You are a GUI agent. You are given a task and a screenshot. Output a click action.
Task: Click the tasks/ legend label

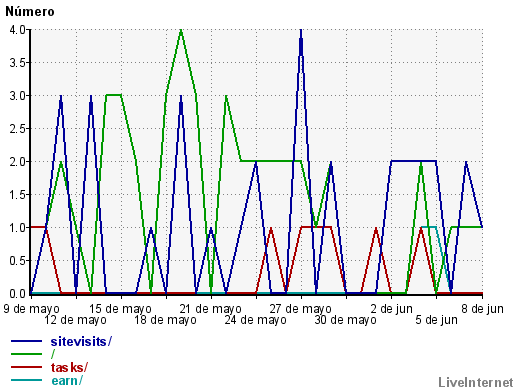(x=69, y=367)
